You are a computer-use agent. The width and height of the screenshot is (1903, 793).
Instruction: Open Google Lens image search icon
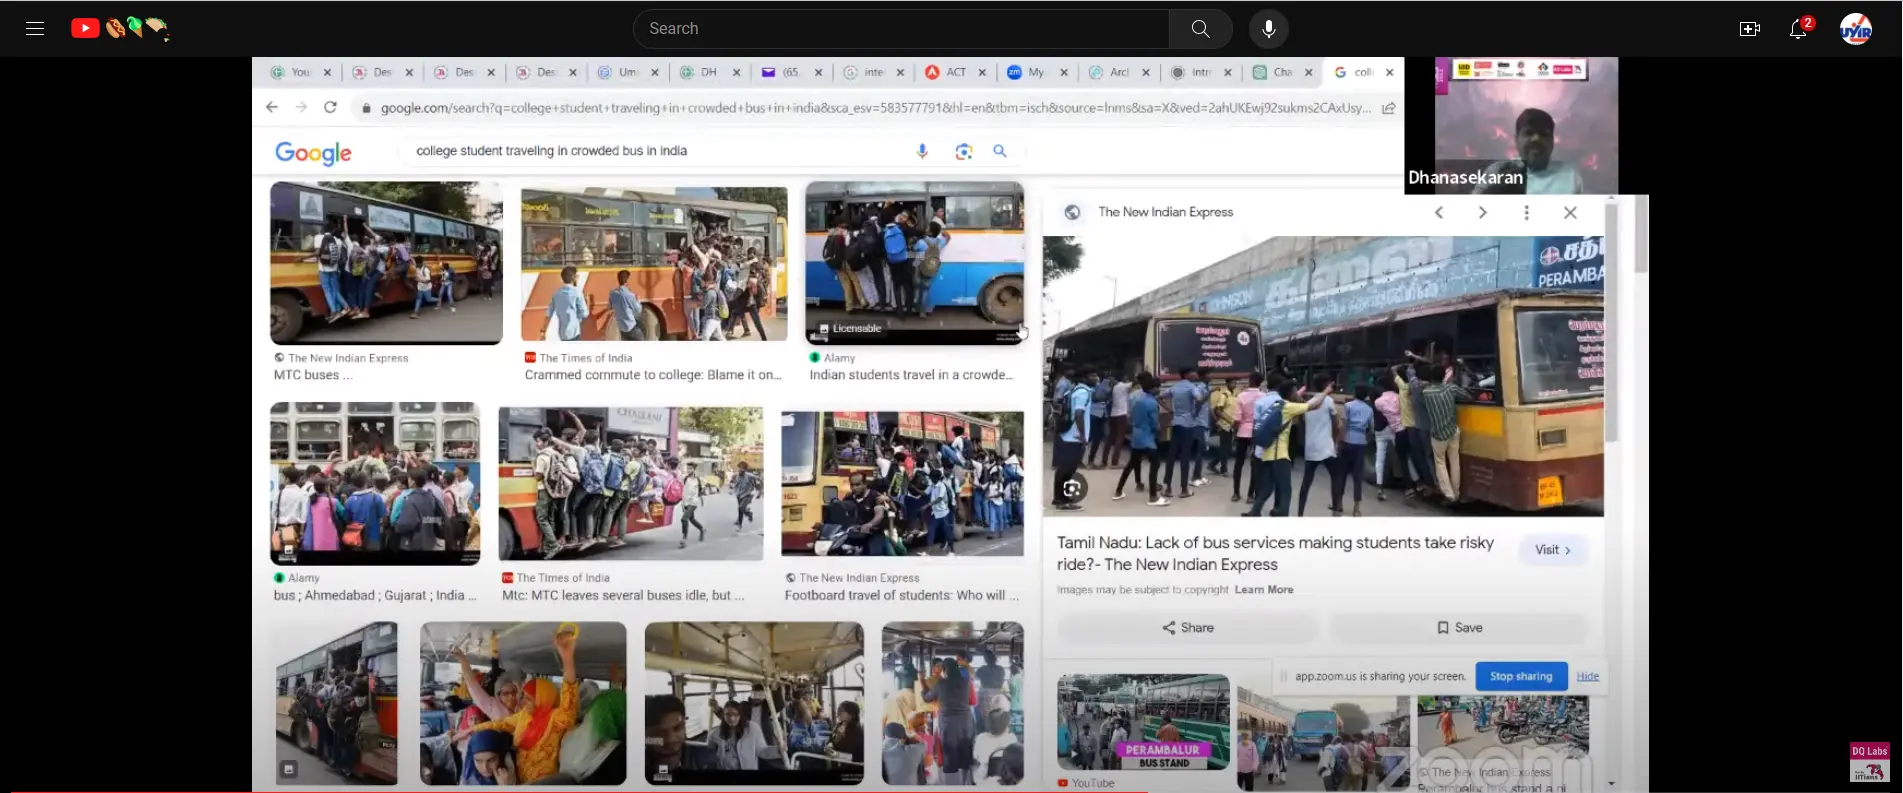[963, 151]
